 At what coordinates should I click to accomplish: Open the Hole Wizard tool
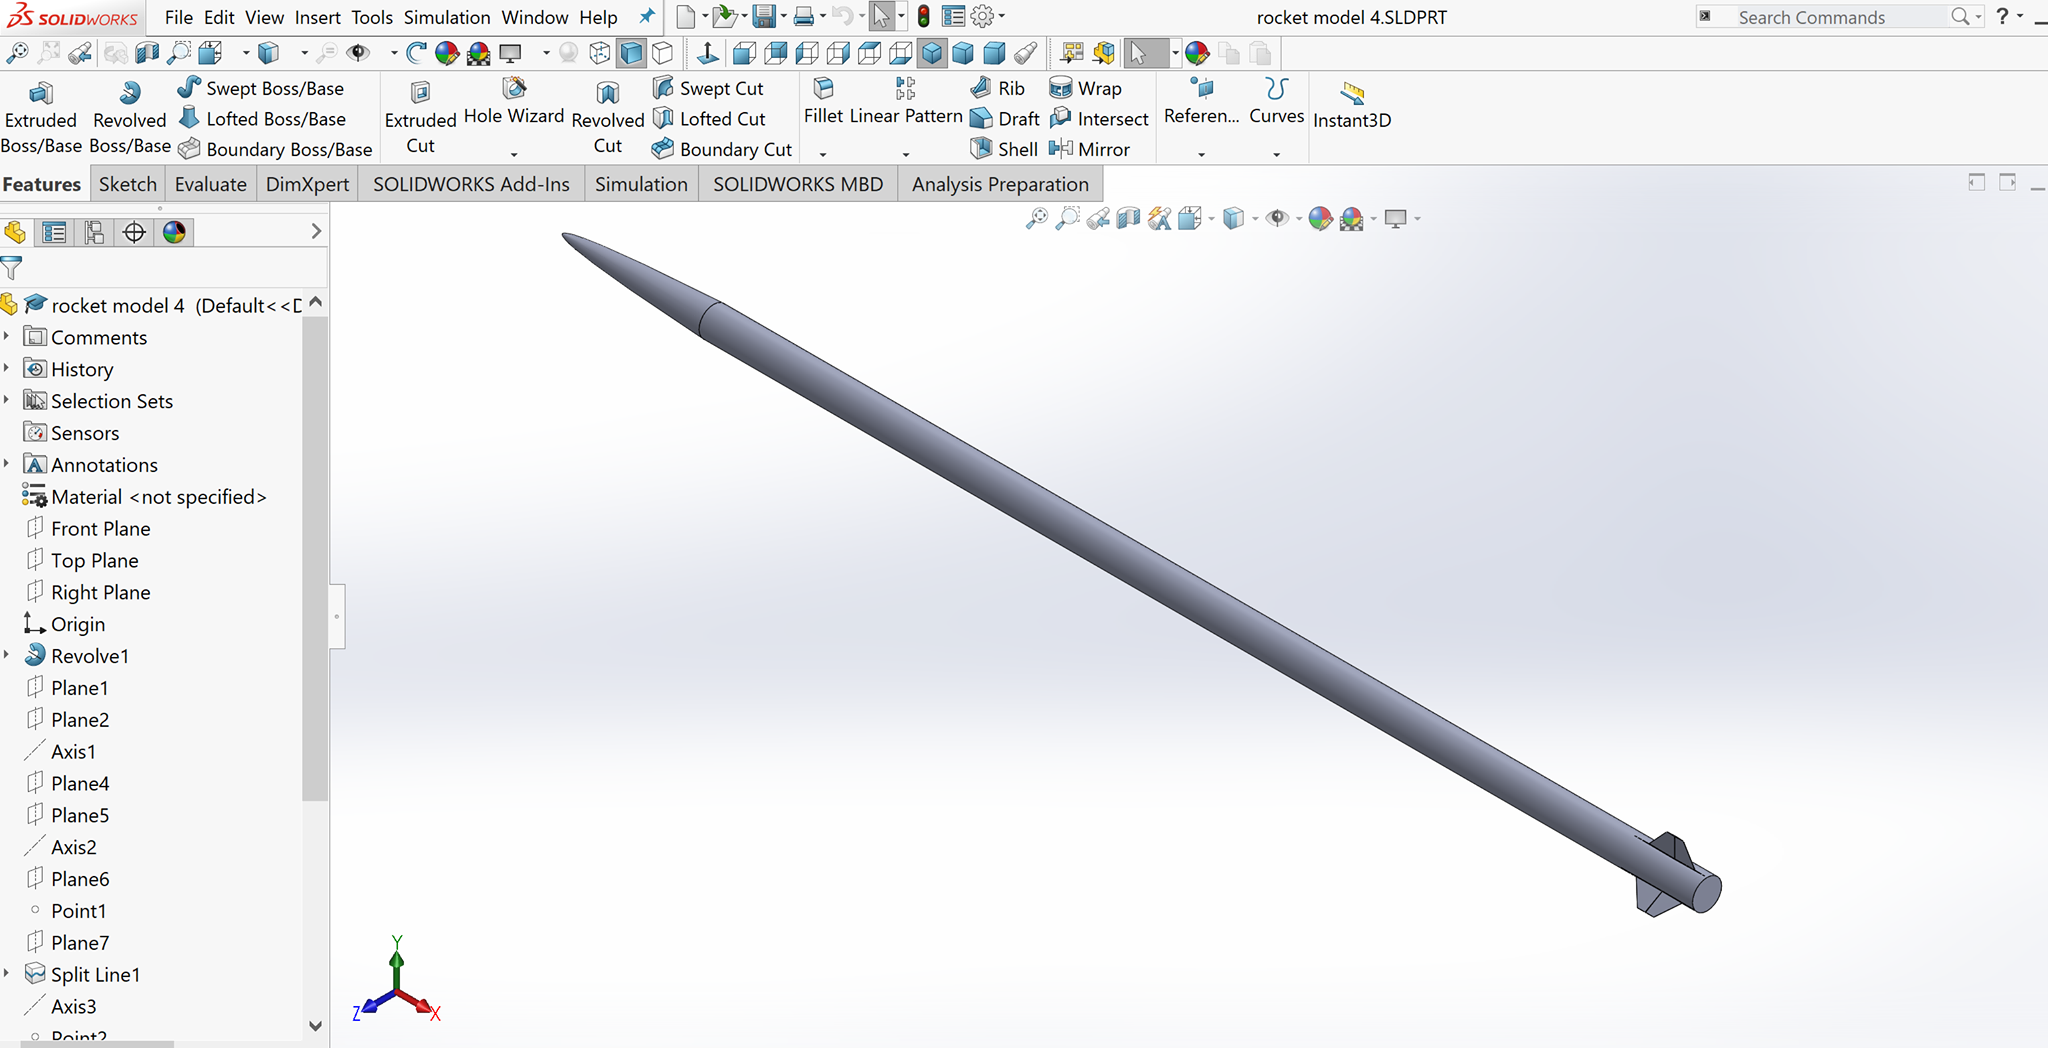pos(514,103)
